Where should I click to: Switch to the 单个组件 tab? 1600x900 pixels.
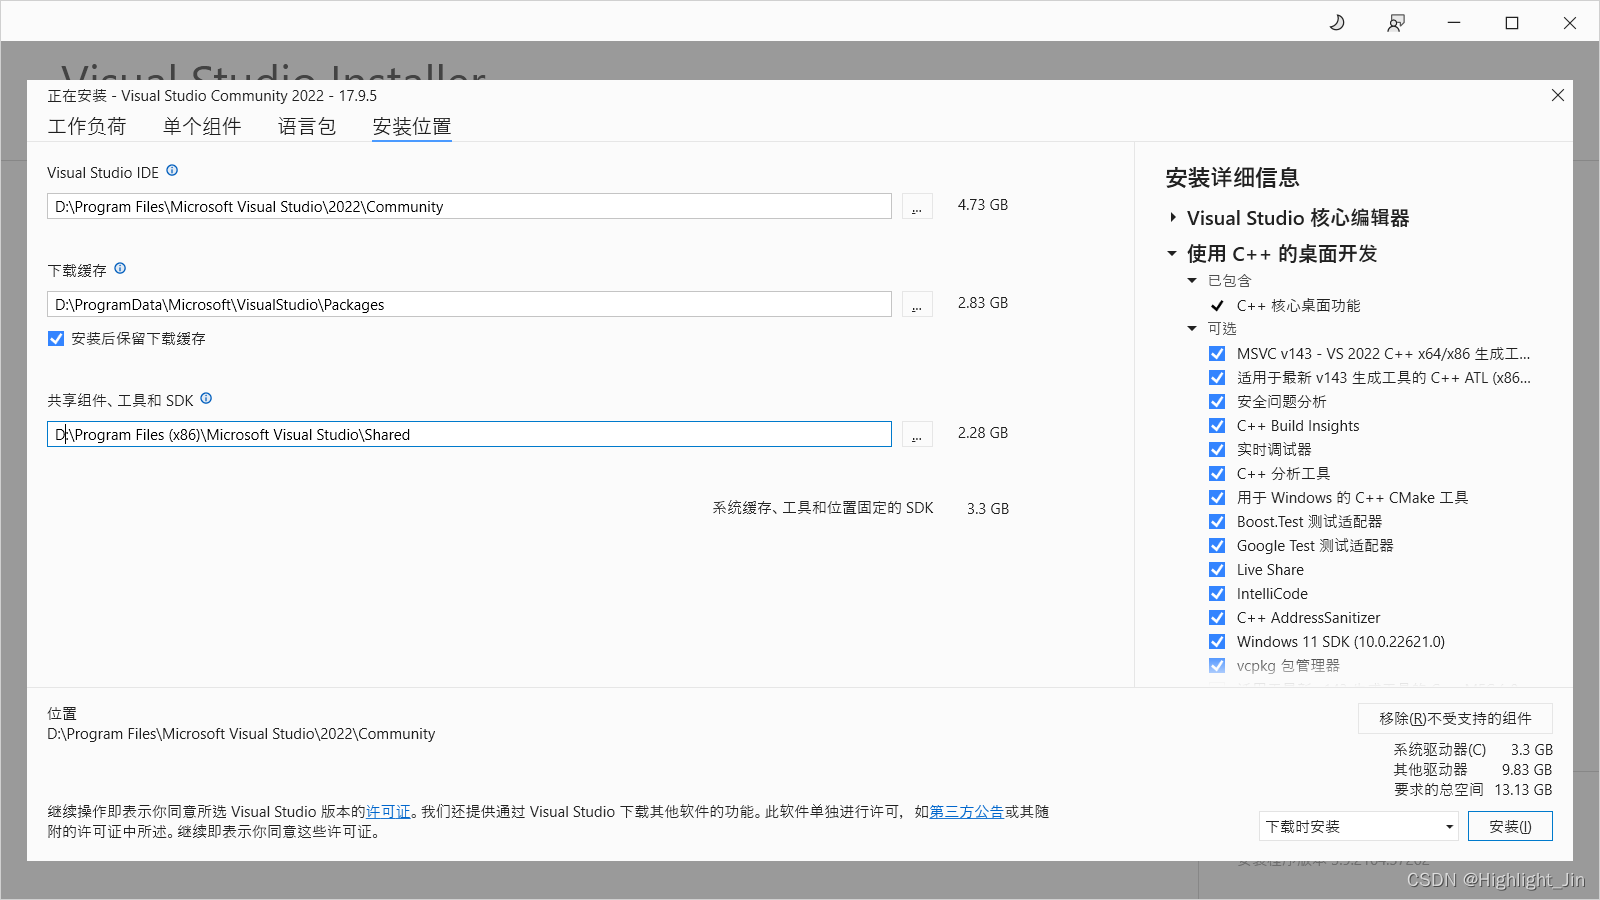pyautogui.click(x=202, y=127)
